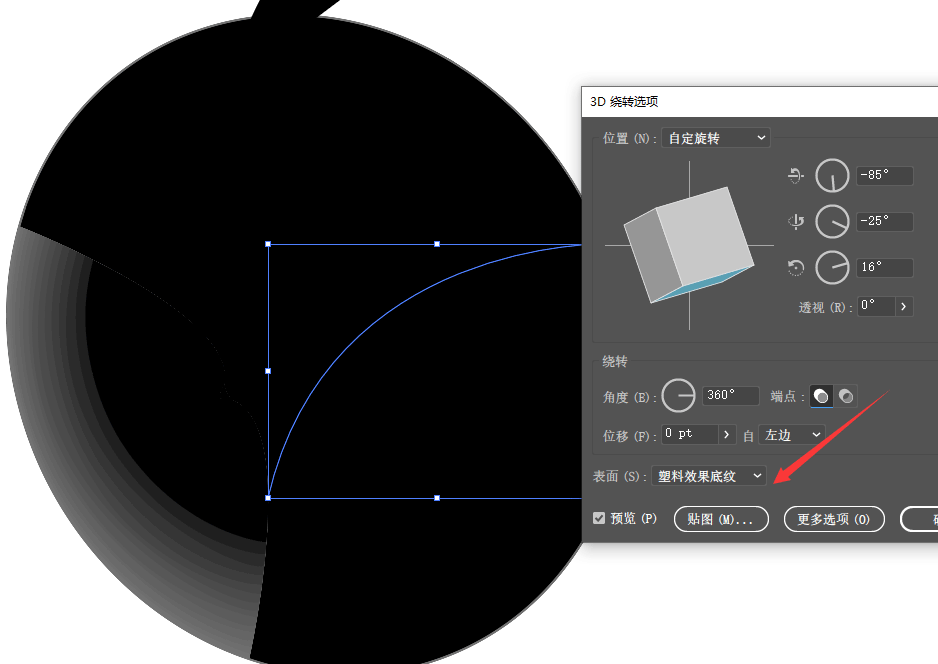Open the 自 dropdown showing 左边
Image resolution: width=938 pixels, height=664 pixels.
pyautogui.click(x=792, y=435)
